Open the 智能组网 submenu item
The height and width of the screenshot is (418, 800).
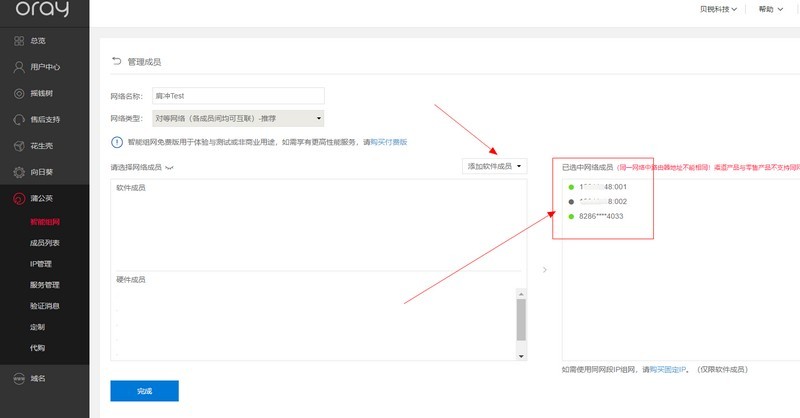(x=45, y=222)
